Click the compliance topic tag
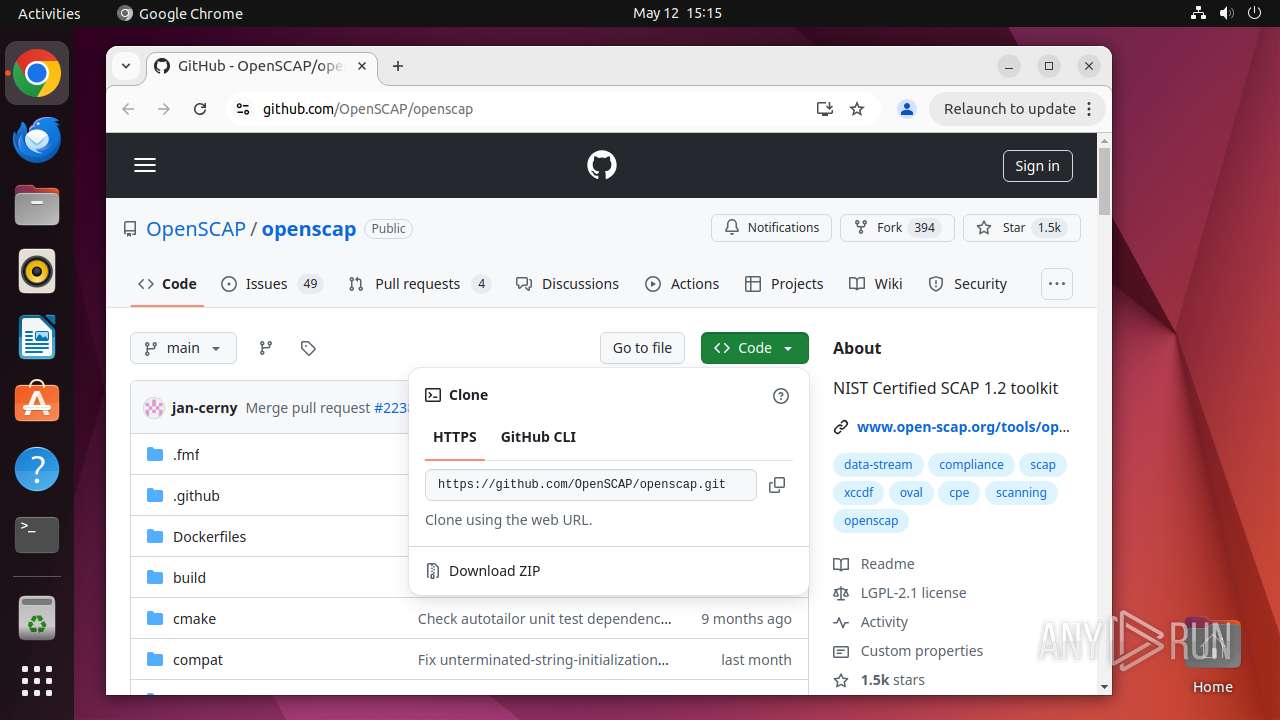1280x720 pixels. click(971, 465)
